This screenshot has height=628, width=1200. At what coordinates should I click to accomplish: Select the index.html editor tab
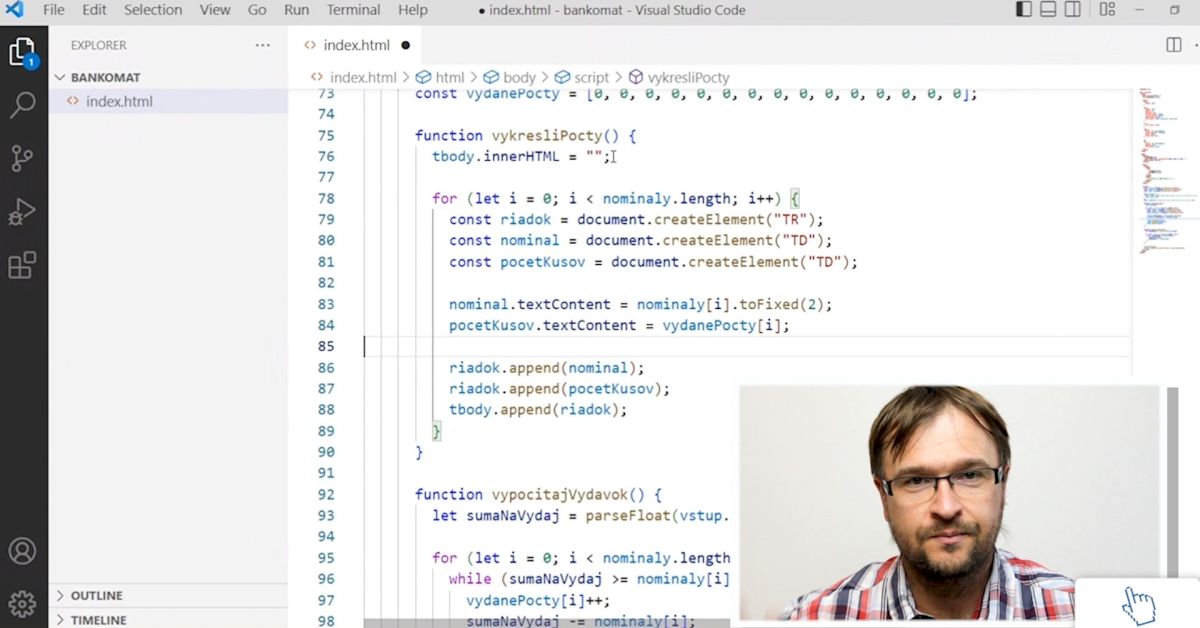(356, 45)
